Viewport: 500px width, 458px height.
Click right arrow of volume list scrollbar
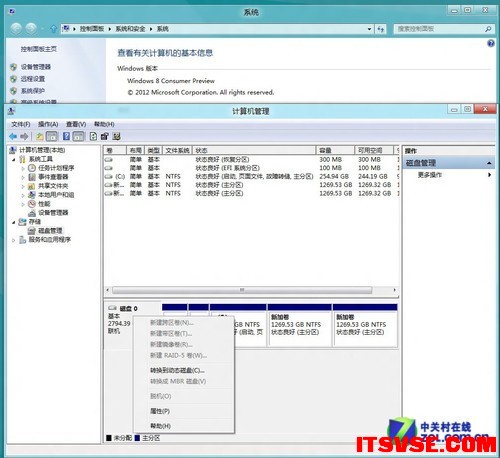395,290
